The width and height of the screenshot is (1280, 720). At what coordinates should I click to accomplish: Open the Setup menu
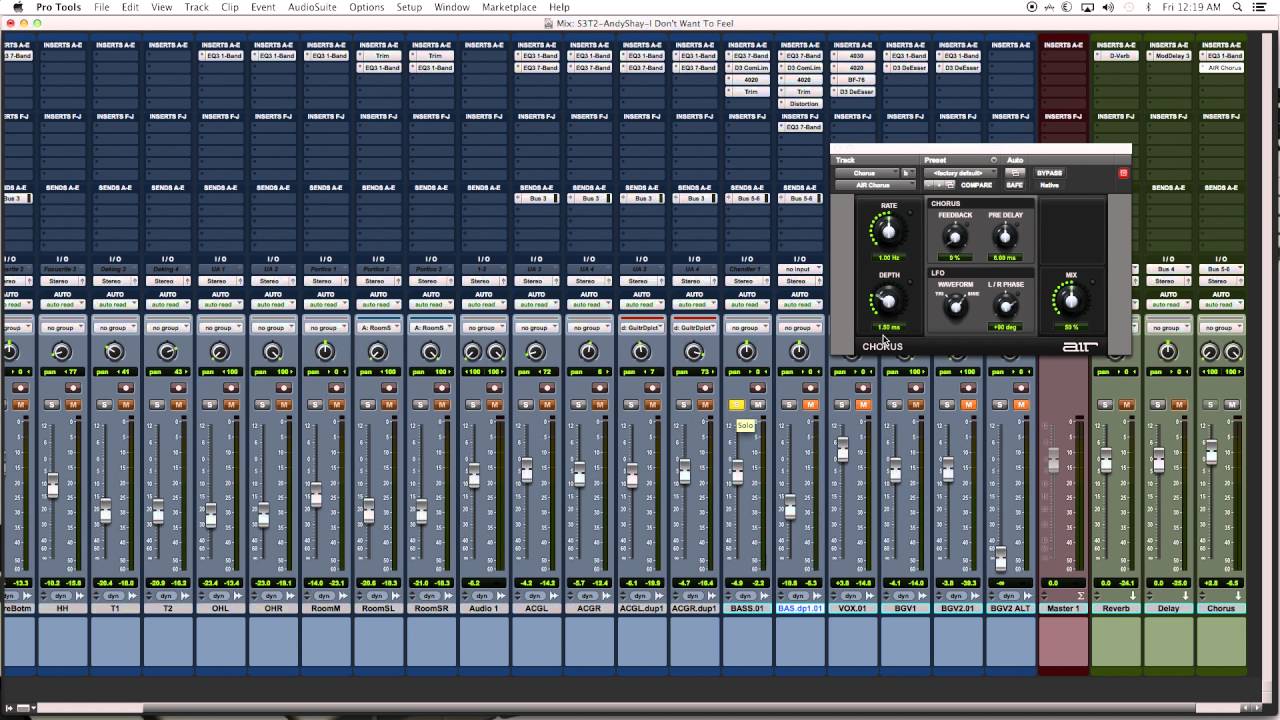[x=409, y=7]
